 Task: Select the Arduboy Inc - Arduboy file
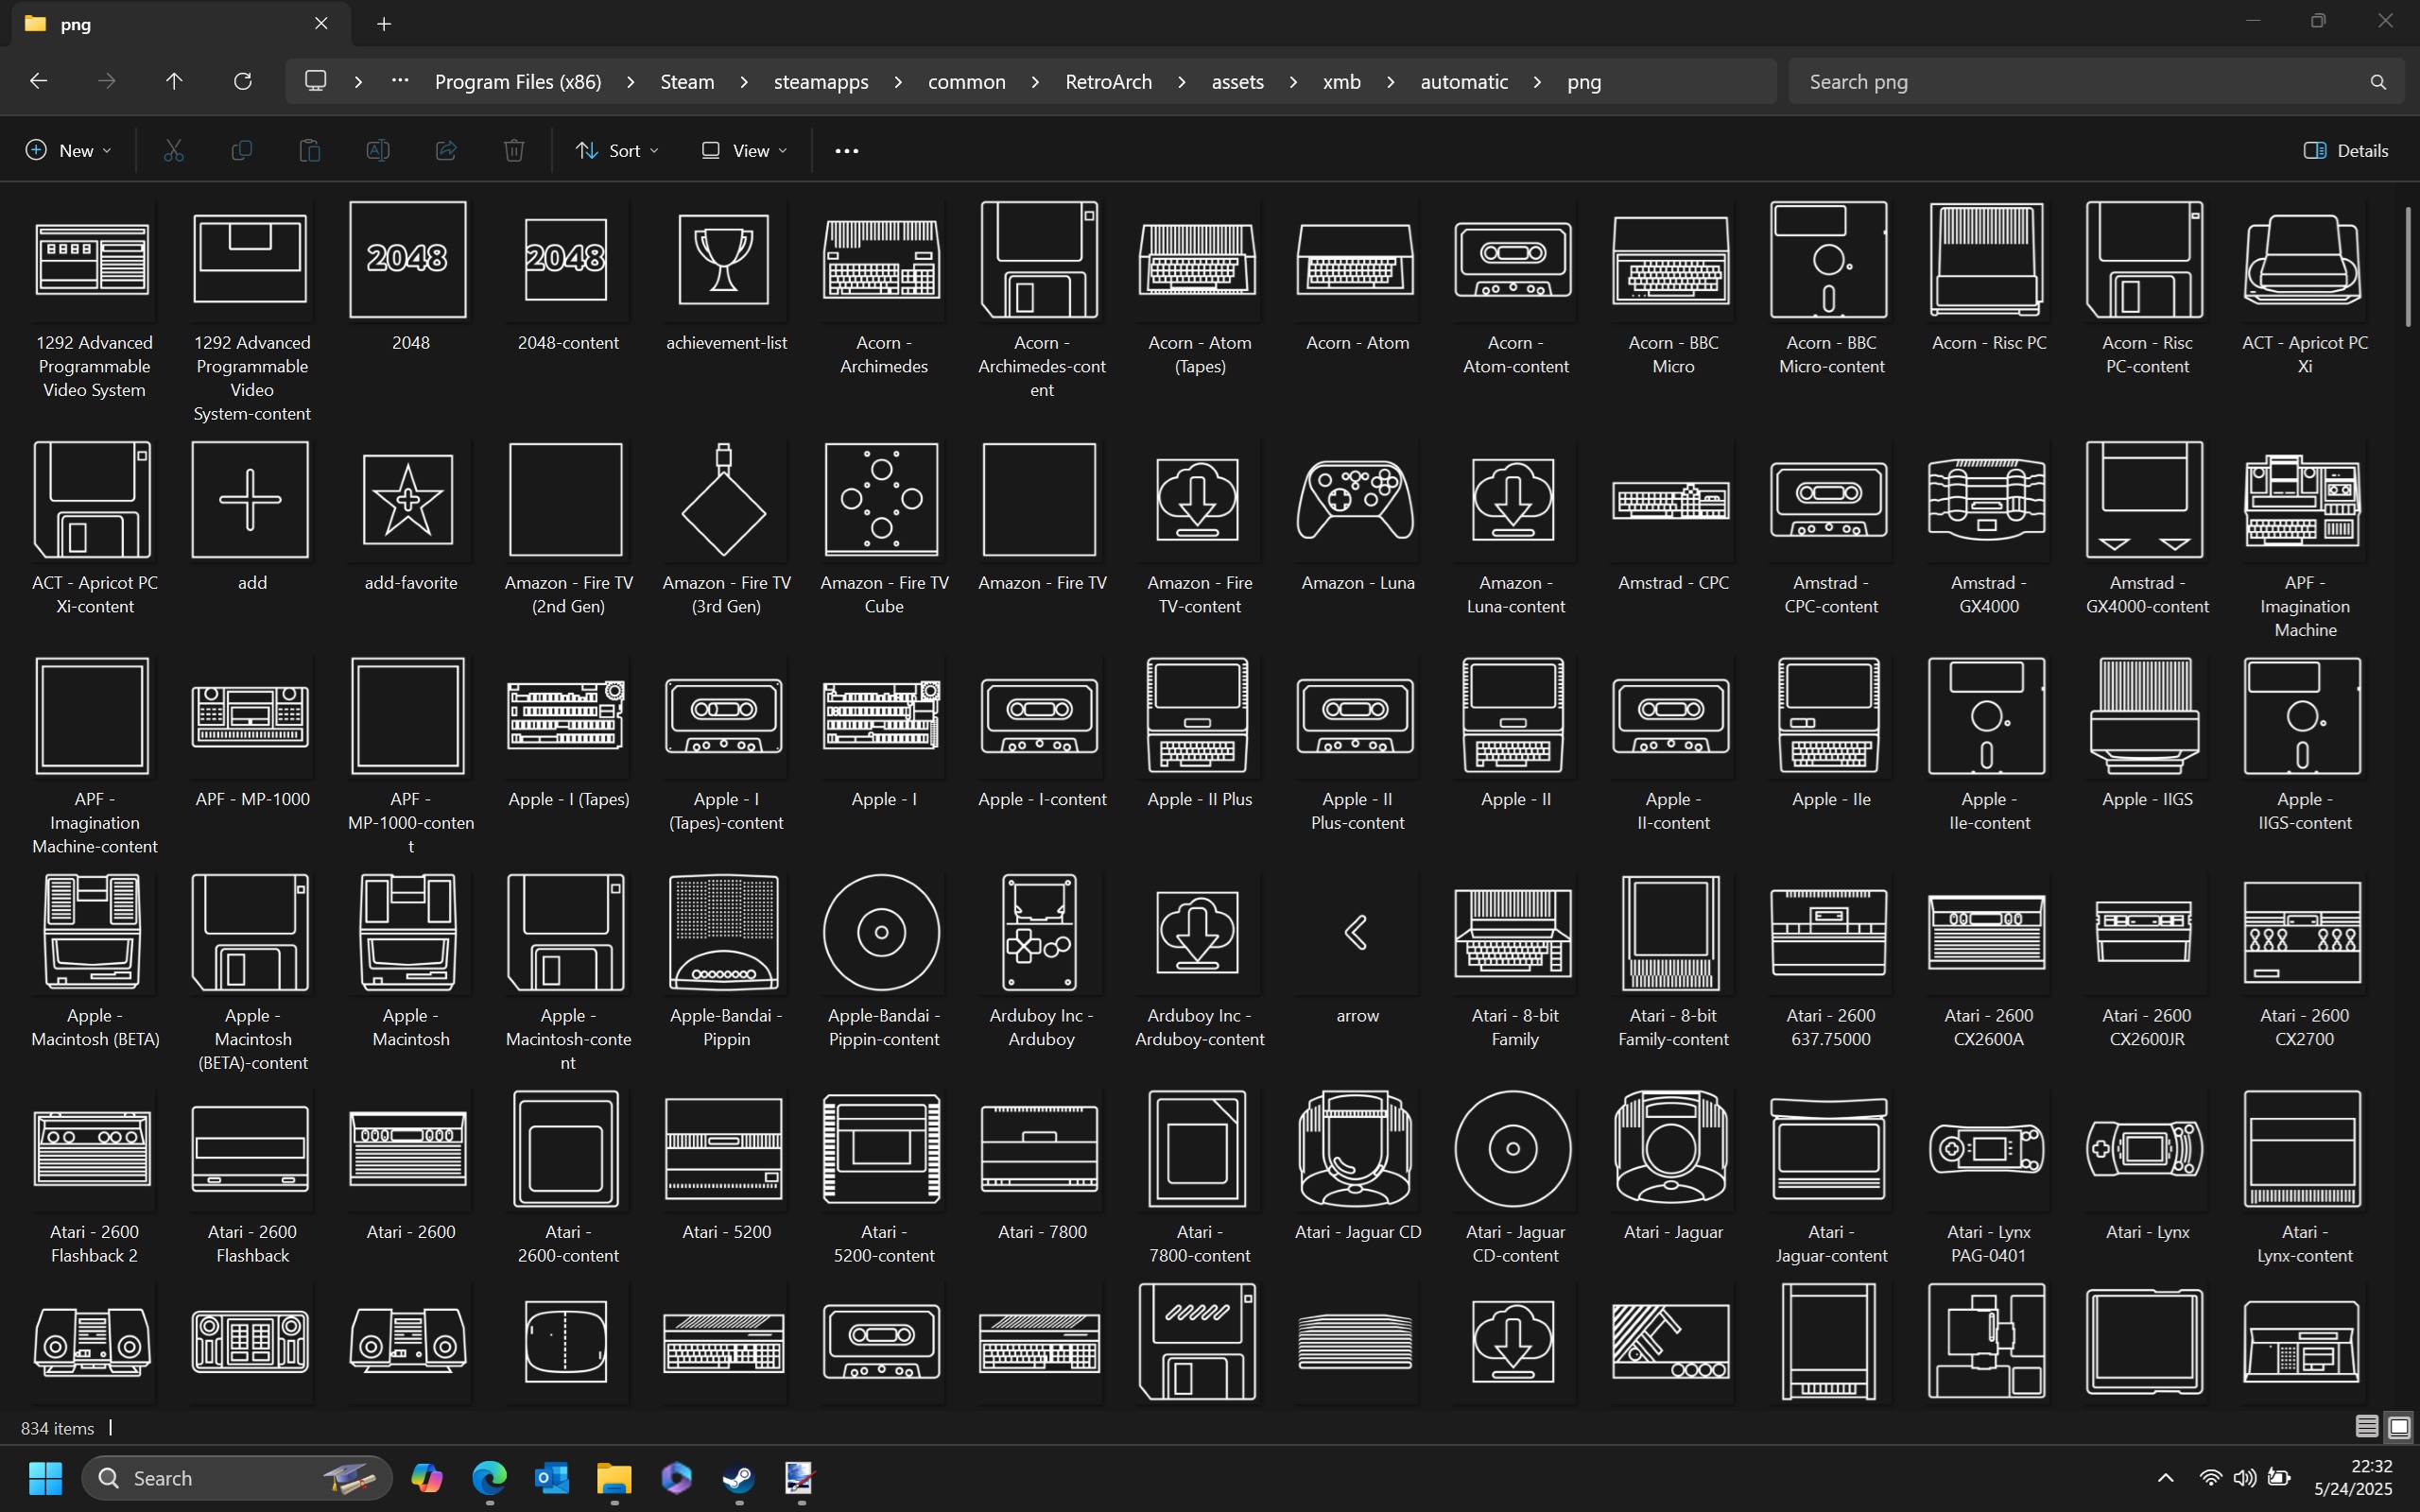coord(1040,932)
